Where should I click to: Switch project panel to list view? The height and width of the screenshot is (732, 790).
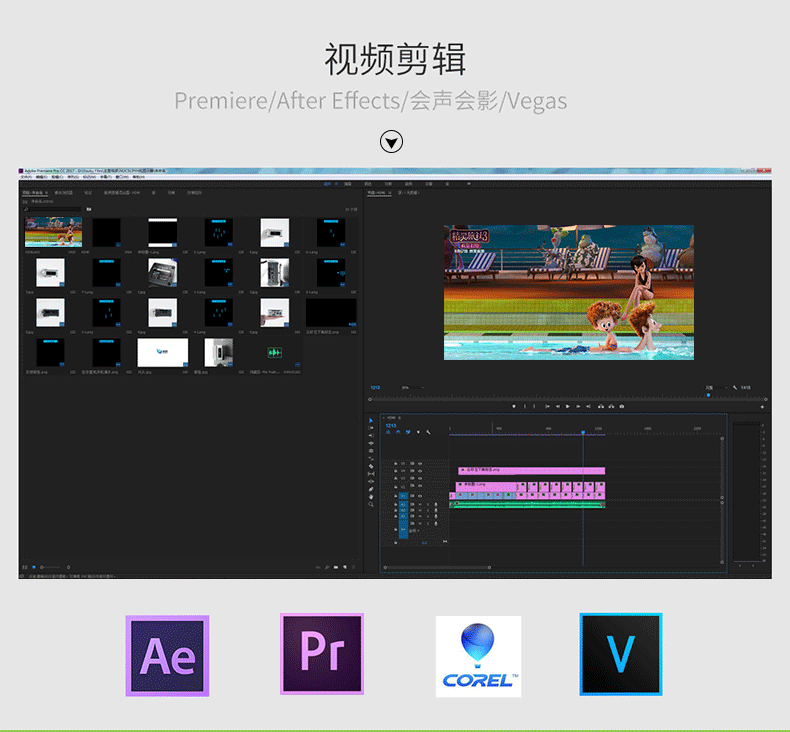click(x=25, y=567)
